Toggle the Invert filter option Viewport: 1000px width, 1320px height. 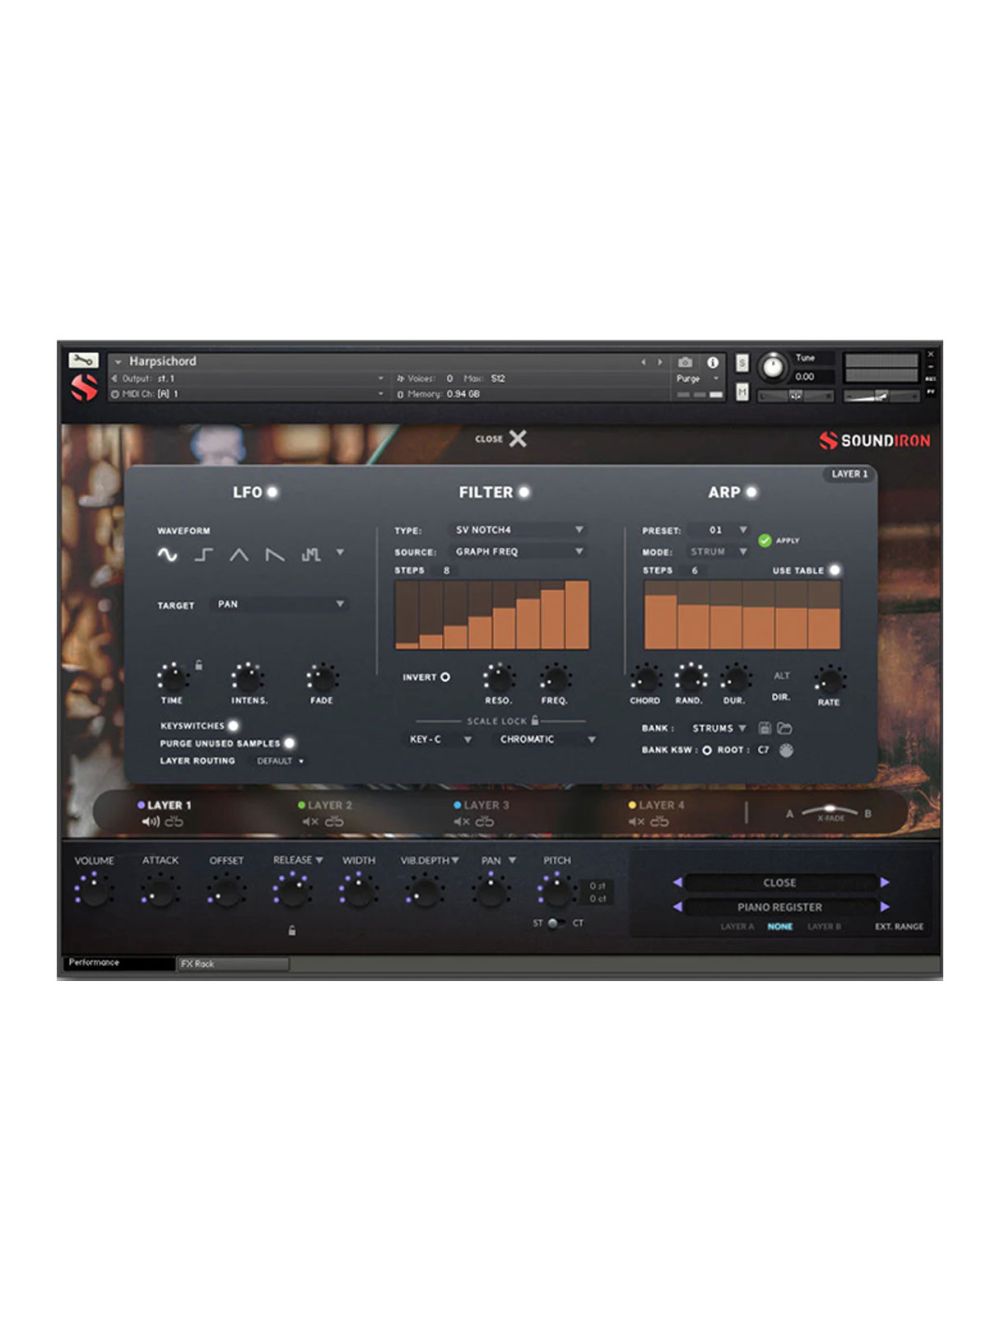click(x=445, y=677)
